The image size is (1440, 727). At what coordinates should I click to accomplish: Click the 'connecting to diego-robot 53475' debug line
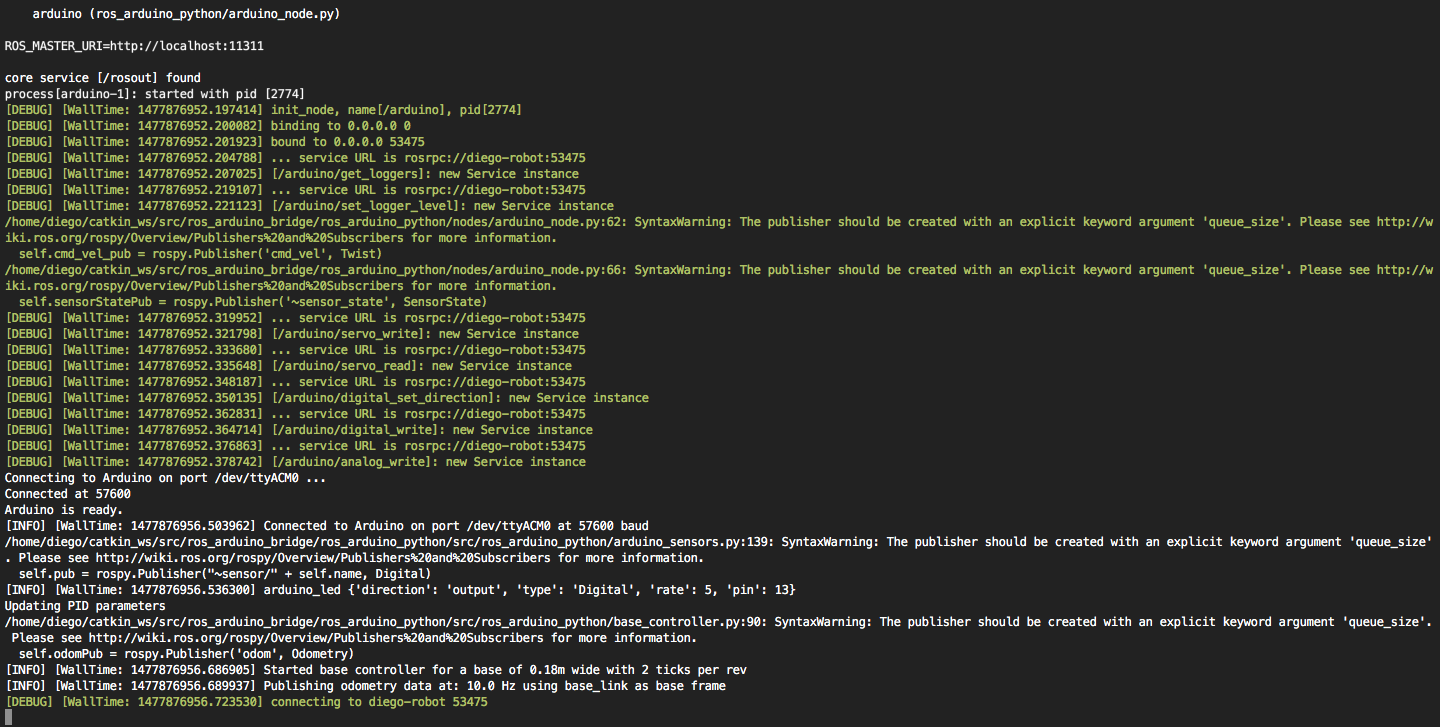(379, 702)
